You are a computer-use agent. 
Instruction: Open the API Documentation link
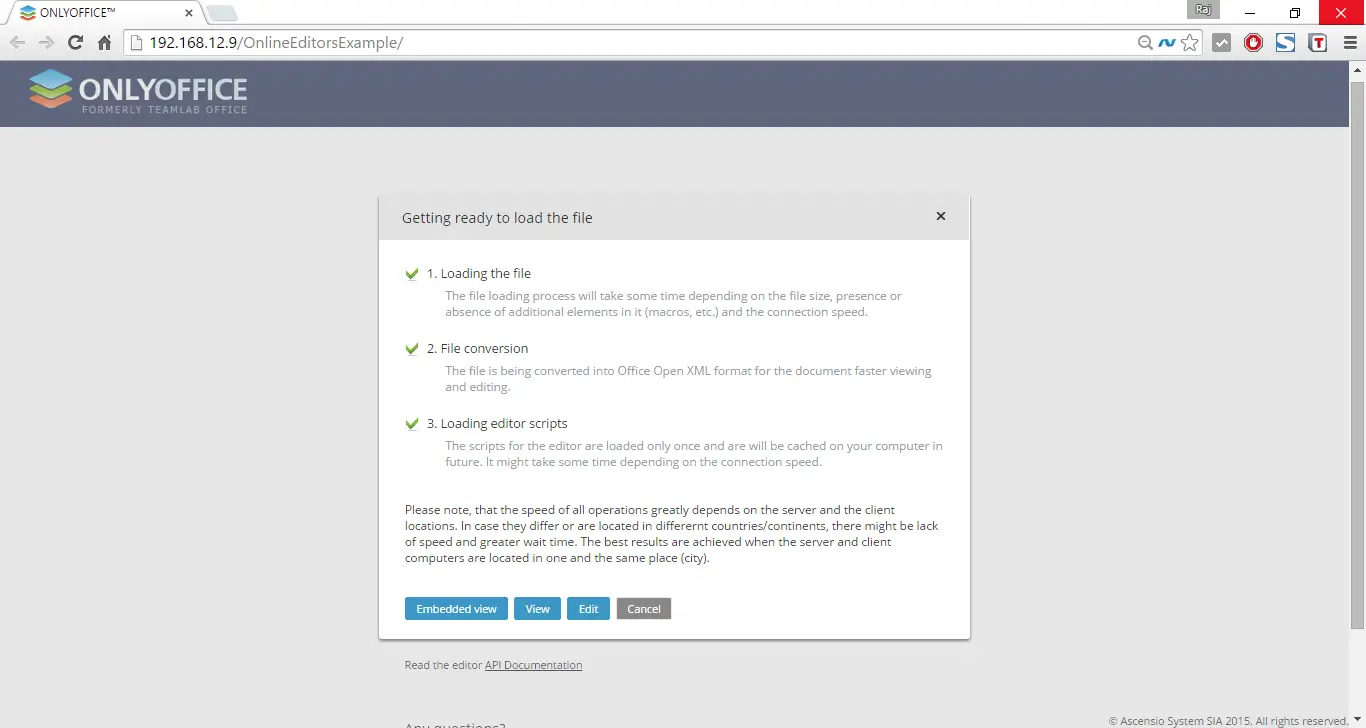pyautogui.click(x=533, y=665)
